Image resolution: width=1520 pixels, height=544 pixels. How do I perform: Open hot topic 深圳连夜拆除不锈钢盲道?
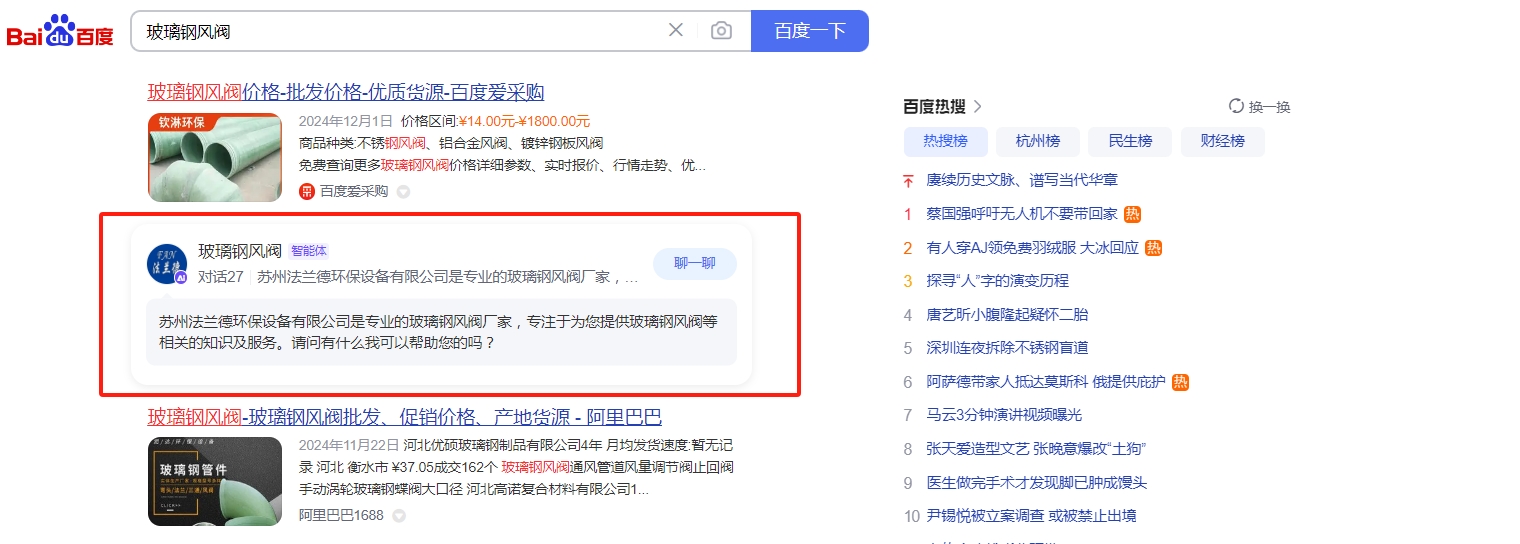[1007, 348]
